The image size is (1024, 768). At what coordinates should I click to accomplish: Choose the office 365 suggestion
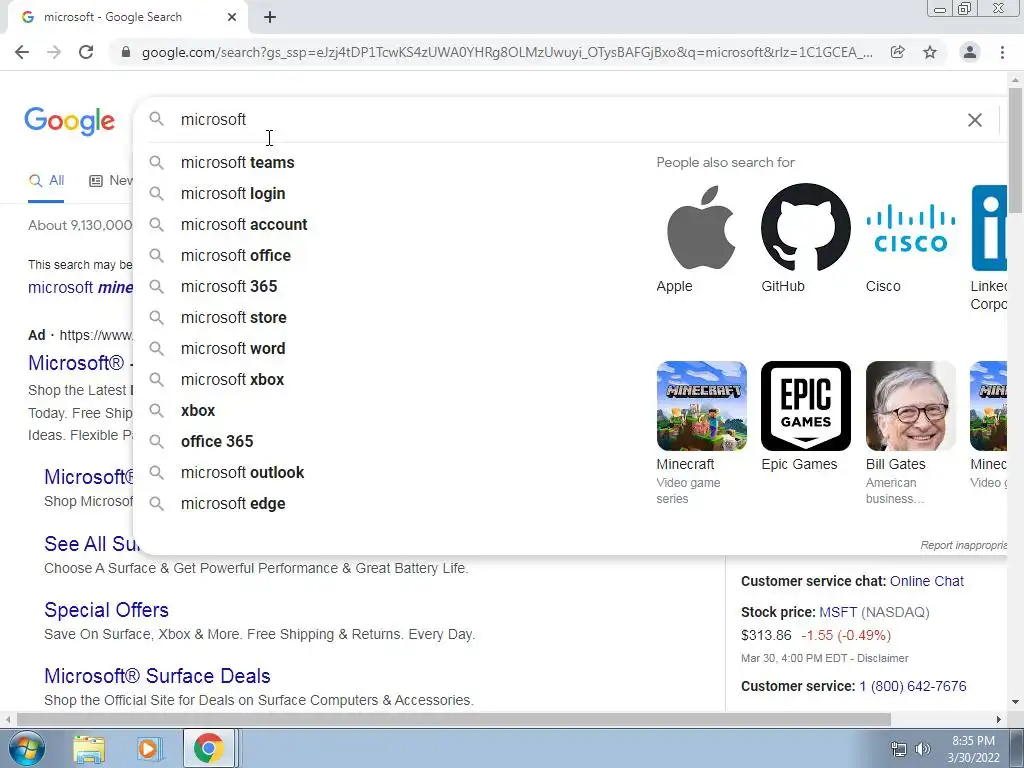tap(217, 441)
